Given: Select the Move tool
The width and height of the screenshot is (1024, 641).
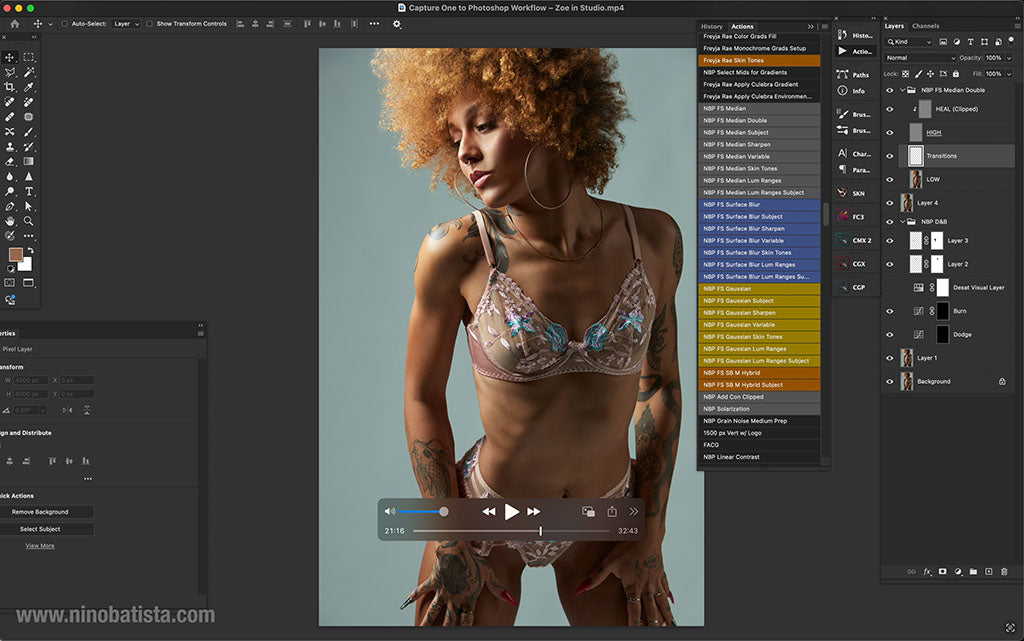Looking at the screenshot, I should tap(12, 58).
